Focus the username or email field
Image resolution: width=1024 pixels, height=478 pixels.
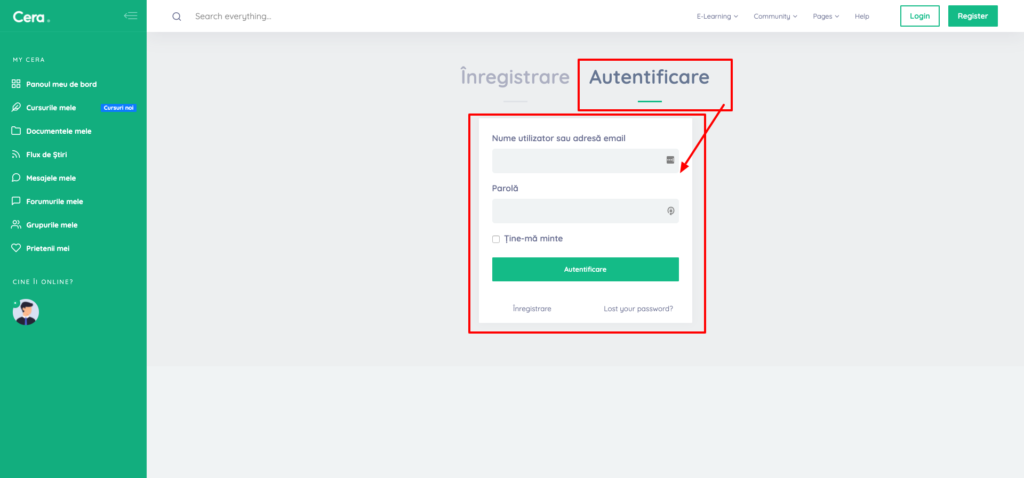point(585,161)
